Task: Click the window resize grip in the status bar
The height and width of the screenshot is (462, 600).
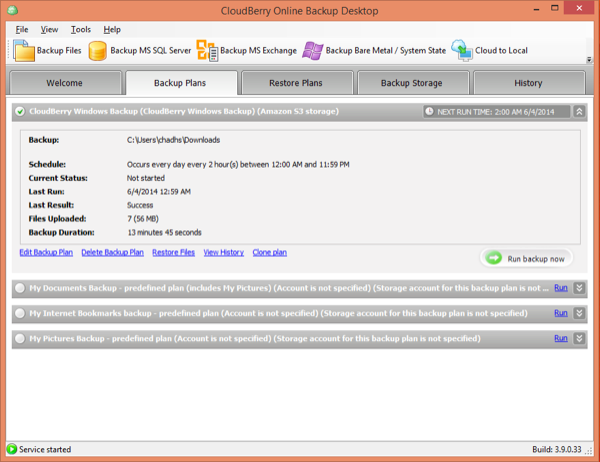Action: [x=589, y=452]
